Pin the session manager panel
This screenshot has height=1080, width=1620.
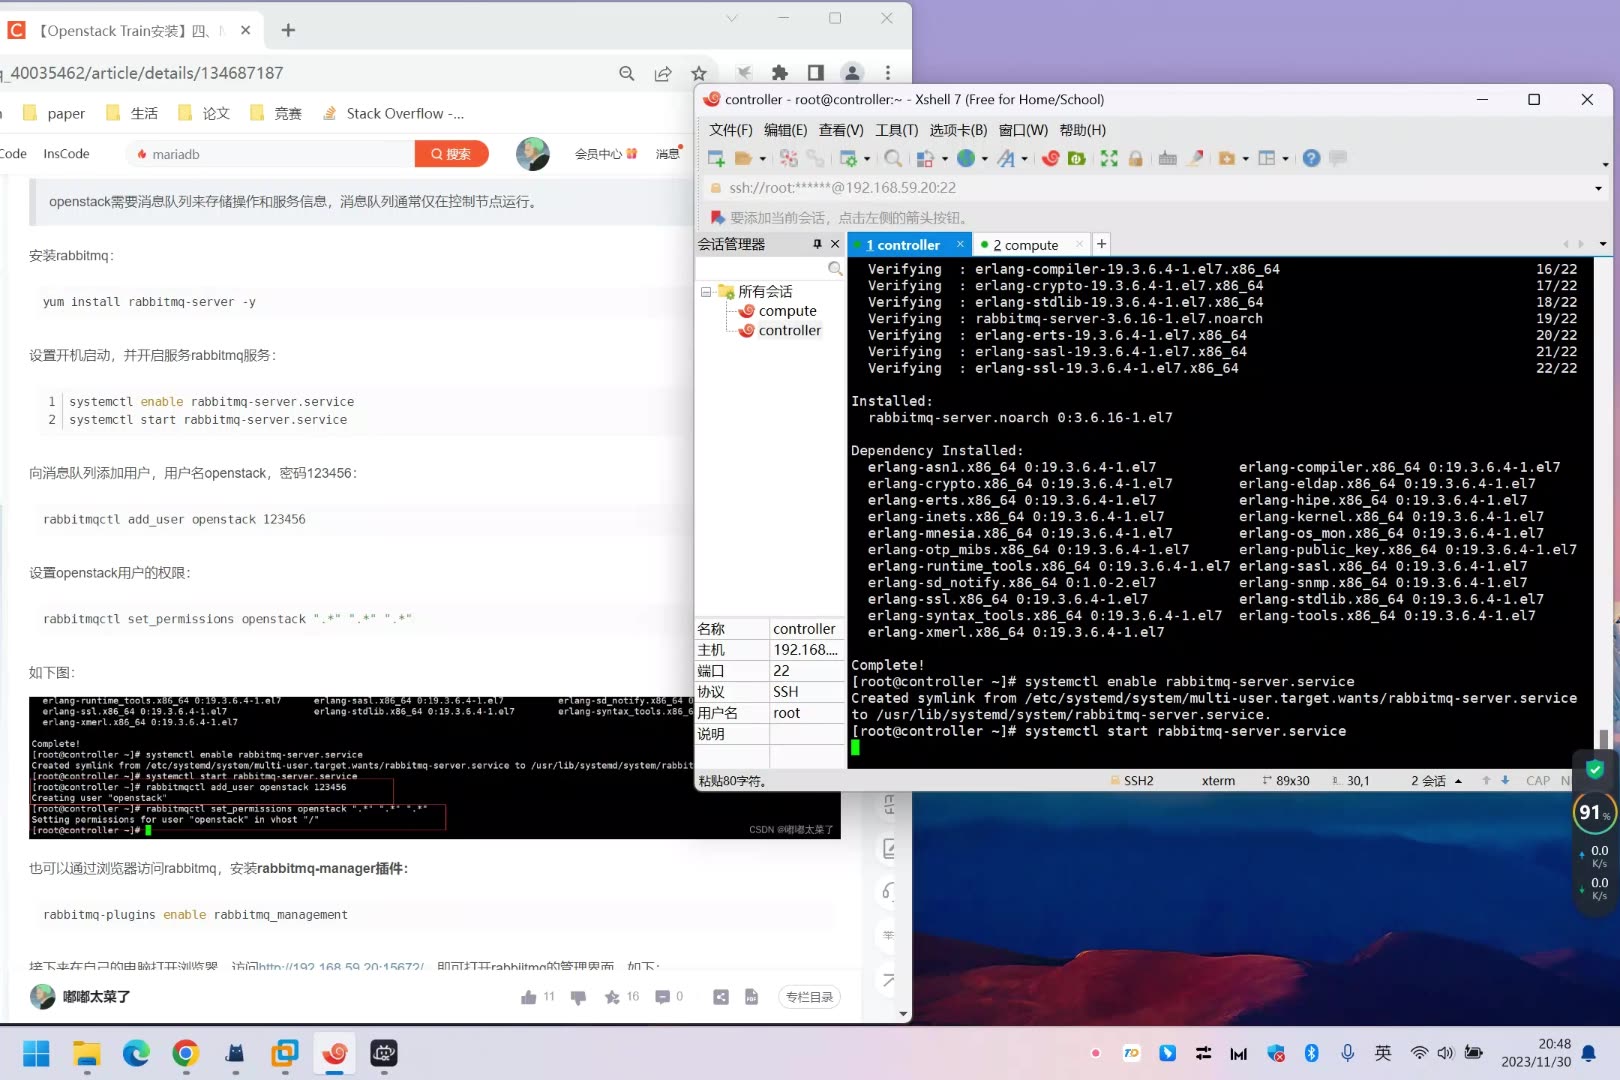pyautogui.click(x=817, y=244)
